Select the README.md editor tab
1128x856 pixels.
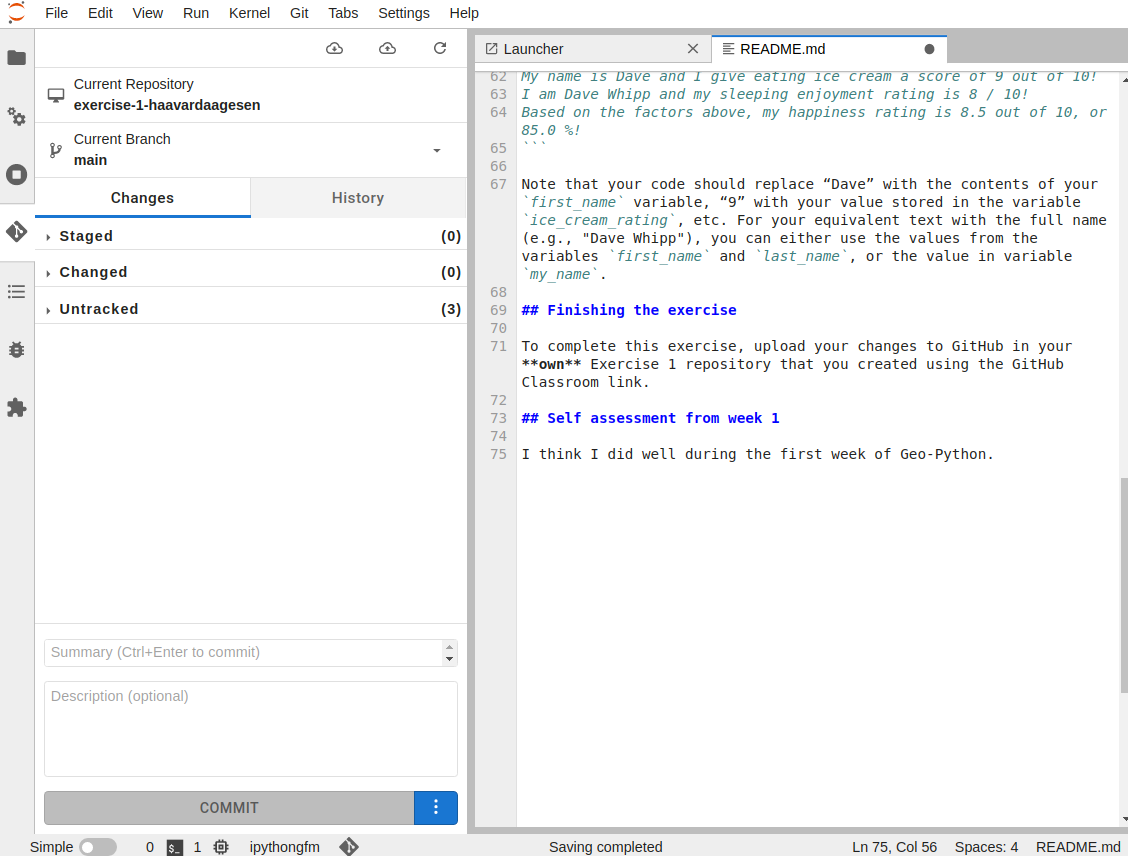click(829, 49)
